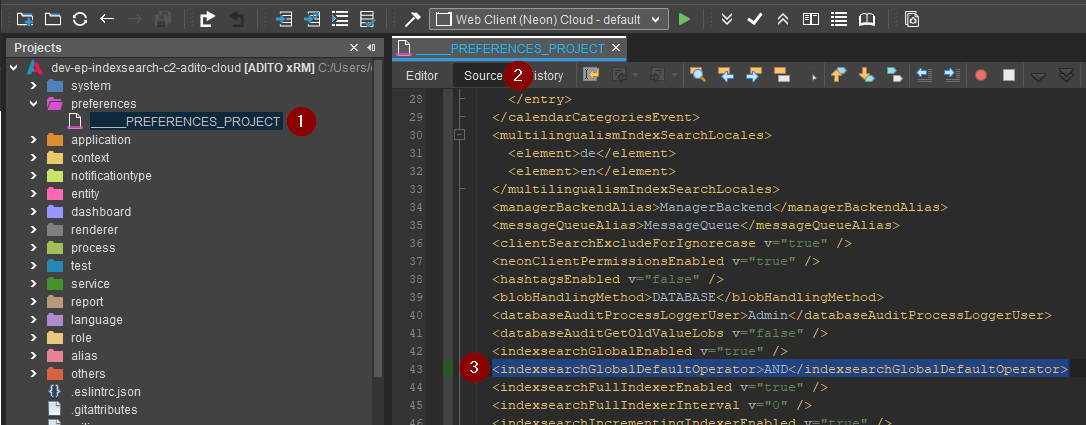Click the list lines icon beside the diff icon
This screenshot has height=425, width=1086.
coord(839,19)
